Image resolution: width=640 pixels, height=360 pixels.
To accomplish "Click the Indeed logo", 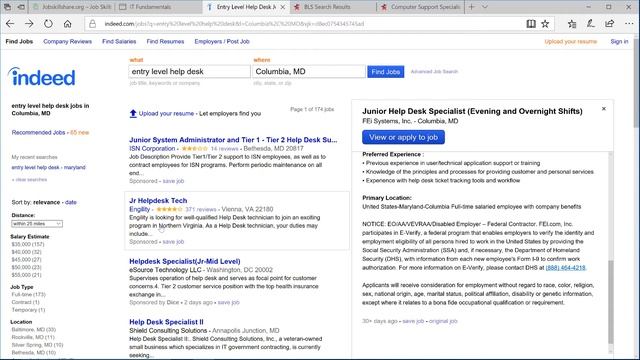I will [42, 77].
